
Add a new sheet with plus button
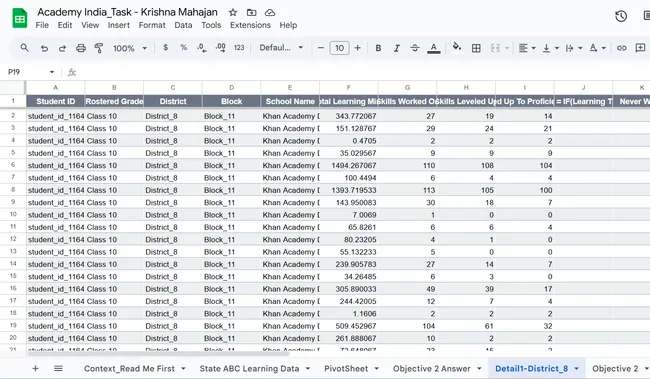35,368
